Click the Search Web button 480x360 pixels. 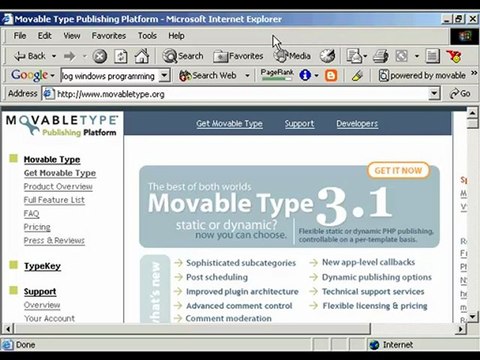(x=207, y=76)
